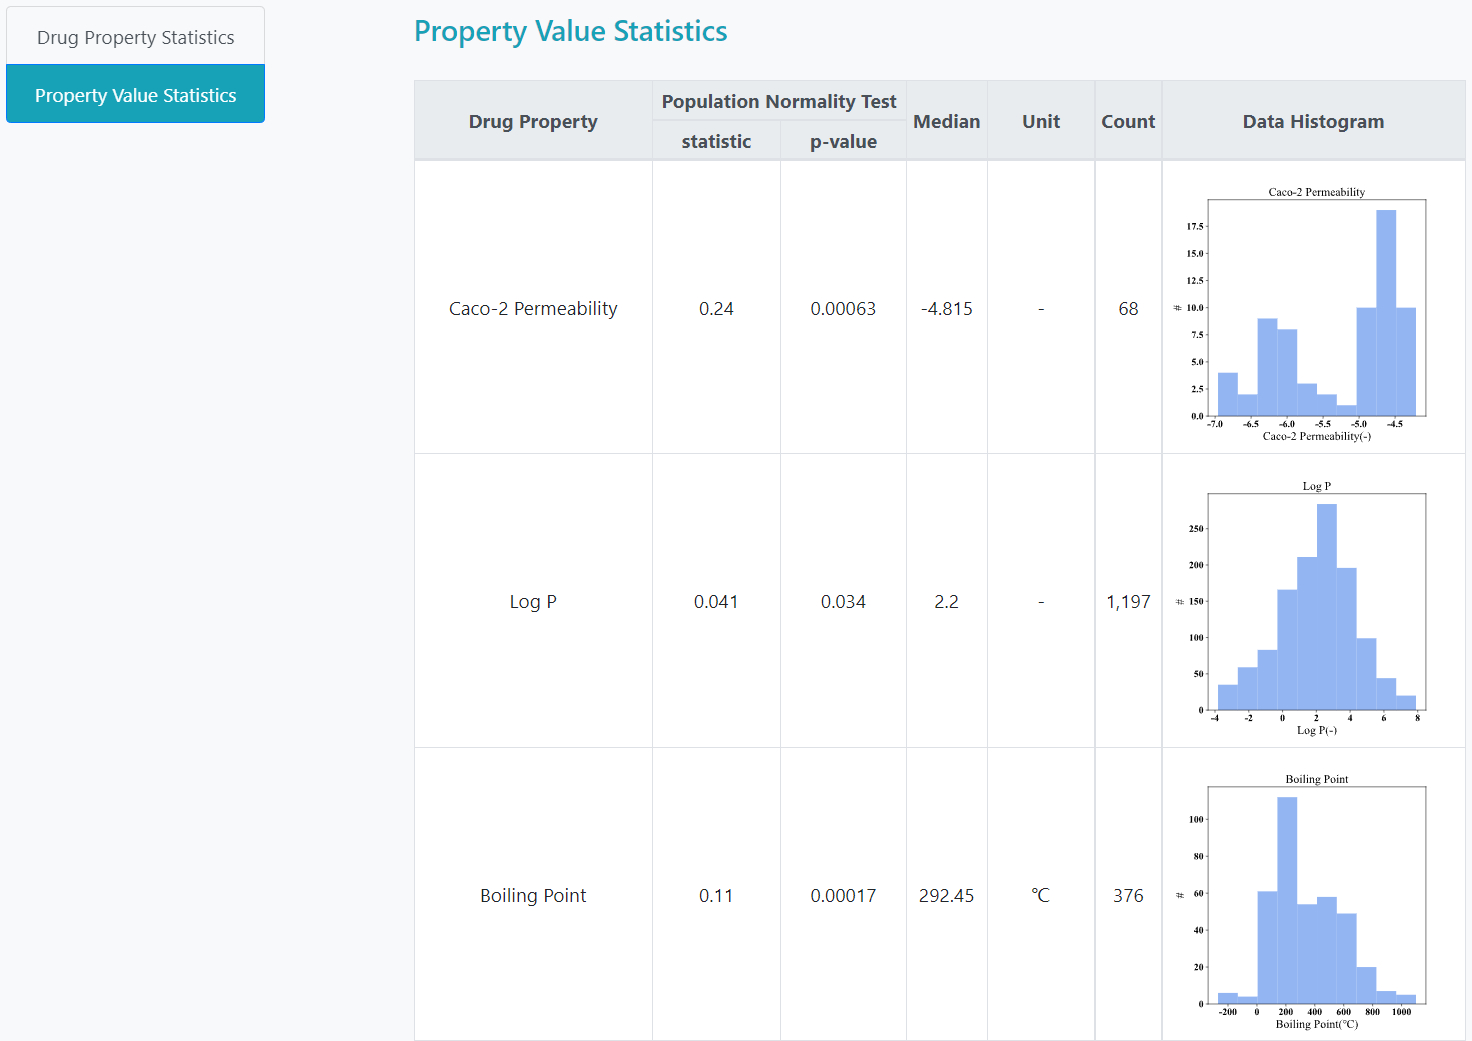Image resolution: width=1472 pixels, height=1041 pixels.
Task: Click Boiling Point statistic value 0.11
Action: [716, 895]
